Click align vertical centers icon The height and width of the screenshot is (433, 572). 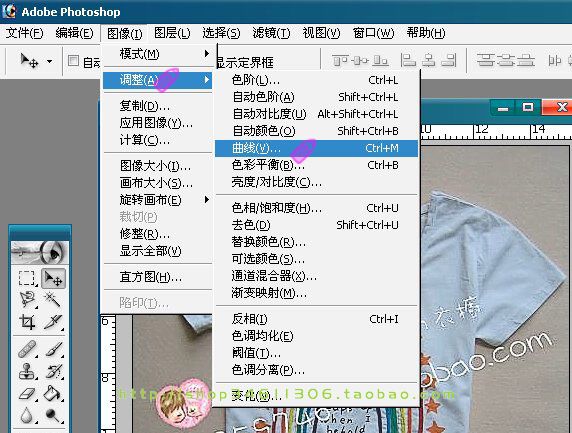coord(360,60)
